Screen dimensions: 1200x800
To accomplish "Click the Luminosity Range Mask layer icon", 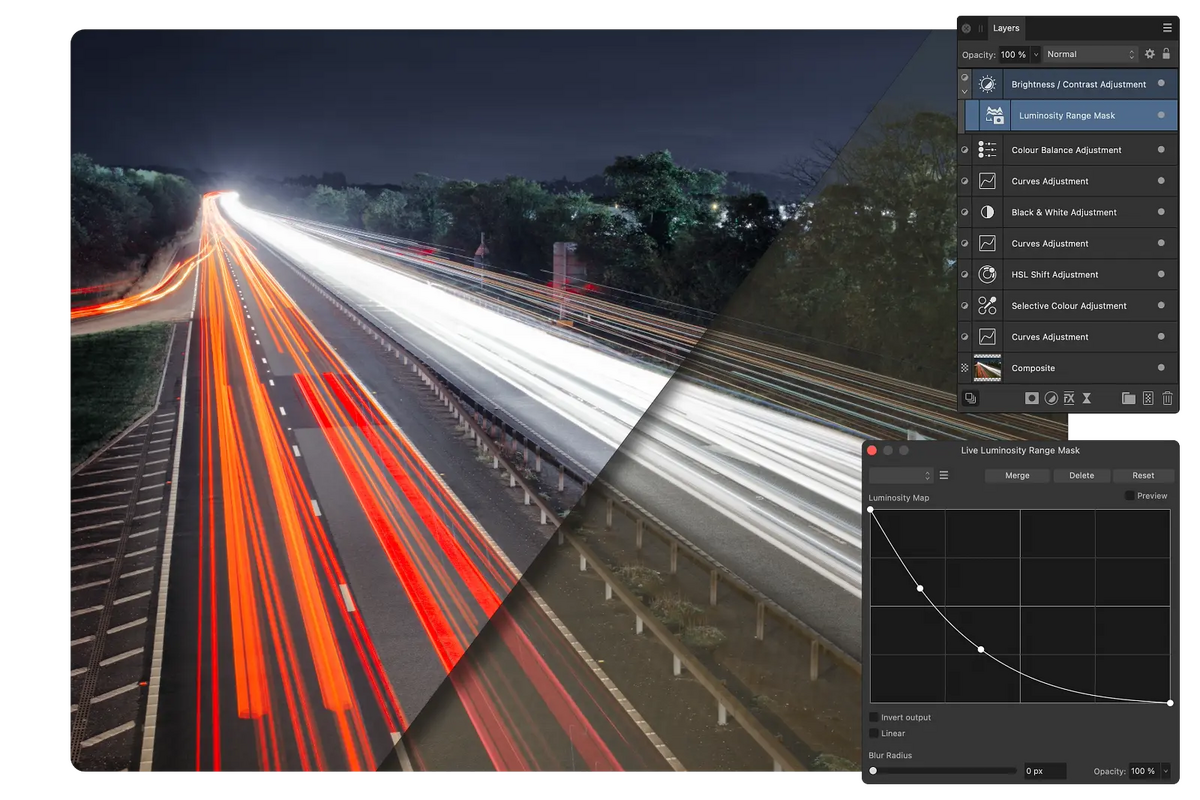I will (994, 115).
